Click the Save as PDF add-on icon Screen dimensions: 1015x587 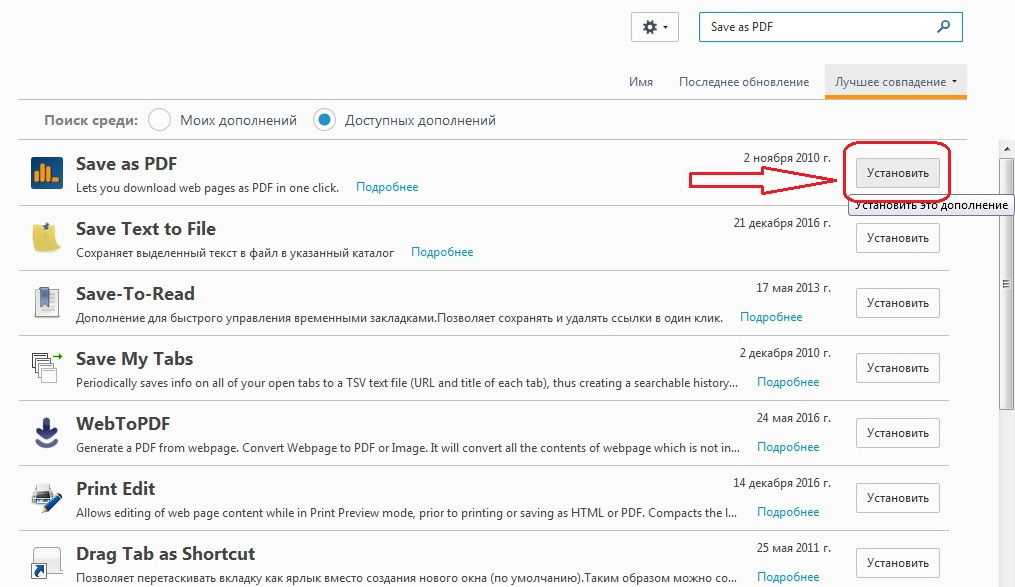[46, 173]
